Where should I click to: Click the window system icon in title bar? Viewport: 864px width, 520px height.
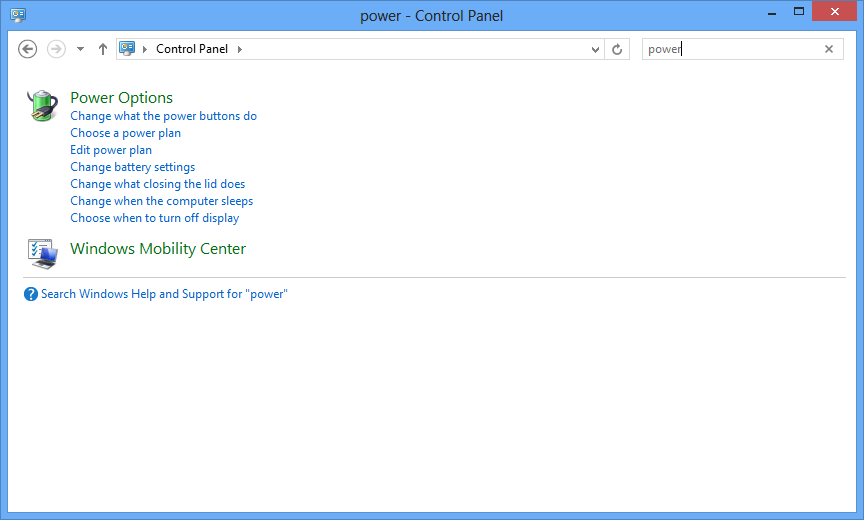[x=18, y=15]
